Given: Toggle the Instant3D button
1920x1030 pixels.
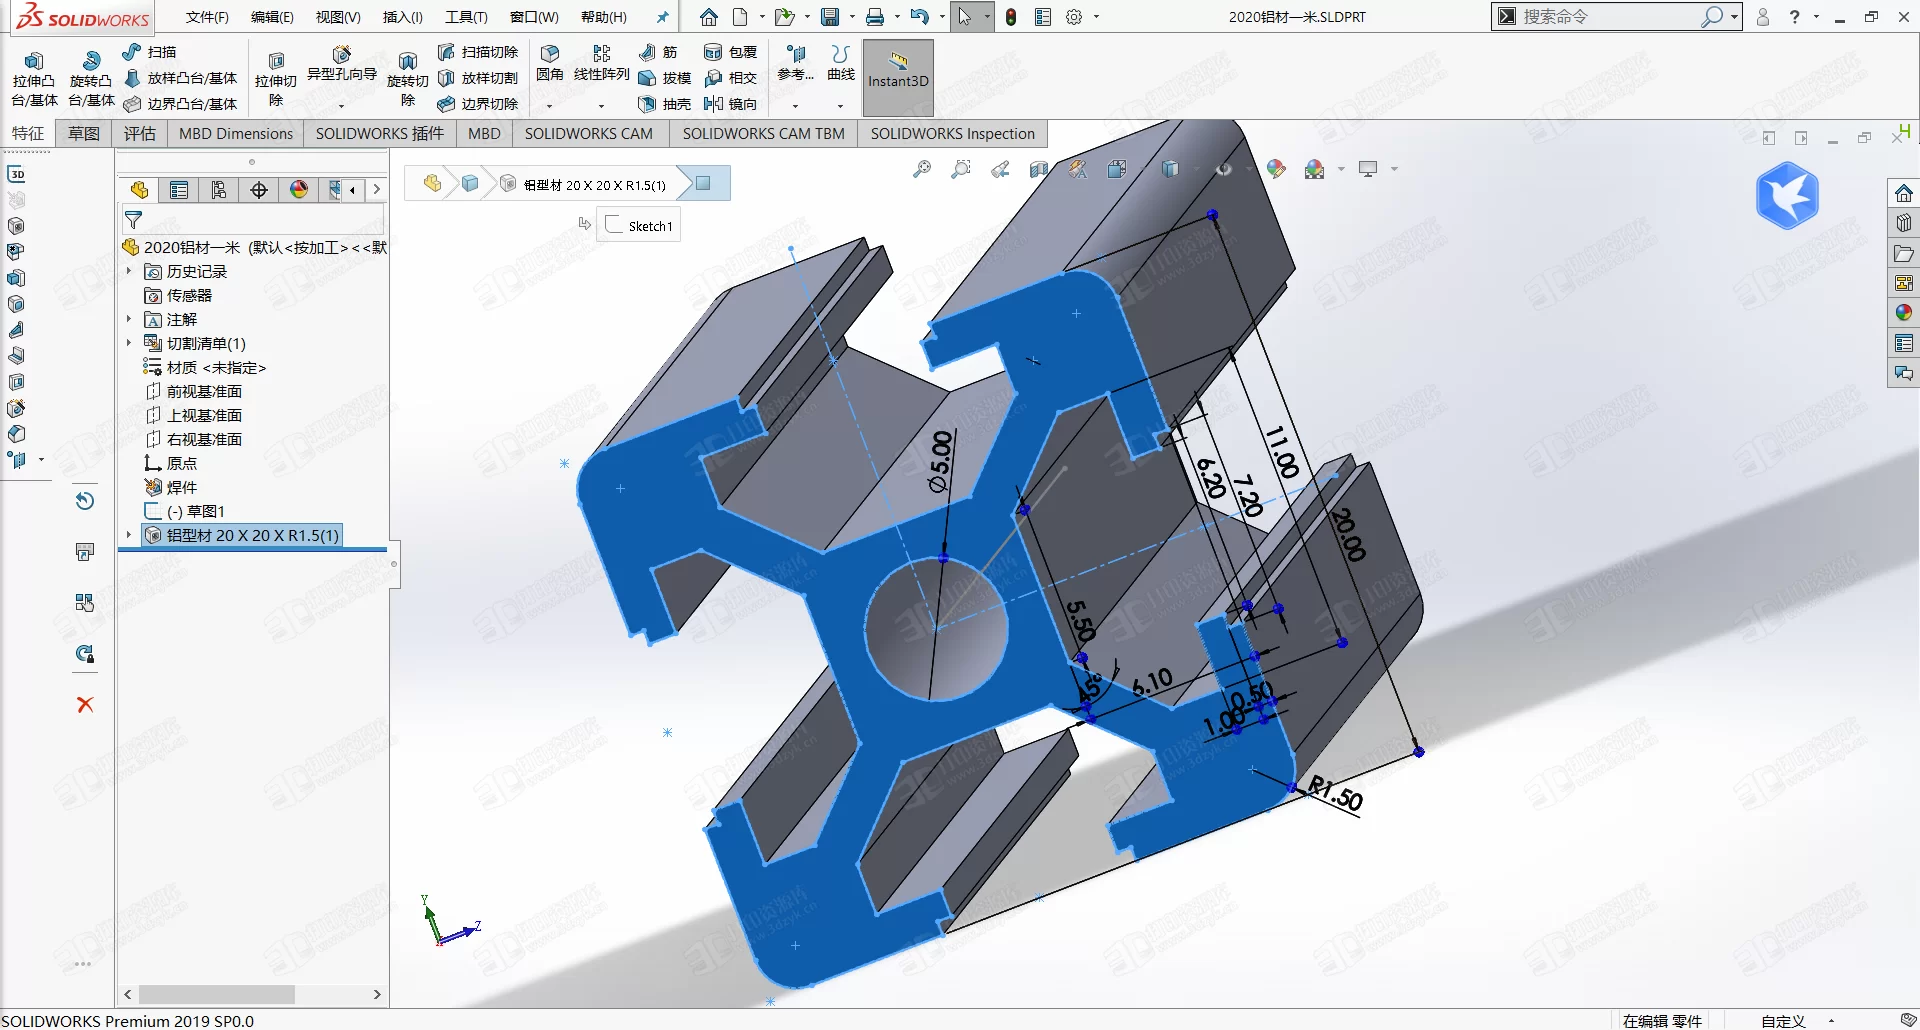Looking at the screenshot, I should click(x=898, y=78).
